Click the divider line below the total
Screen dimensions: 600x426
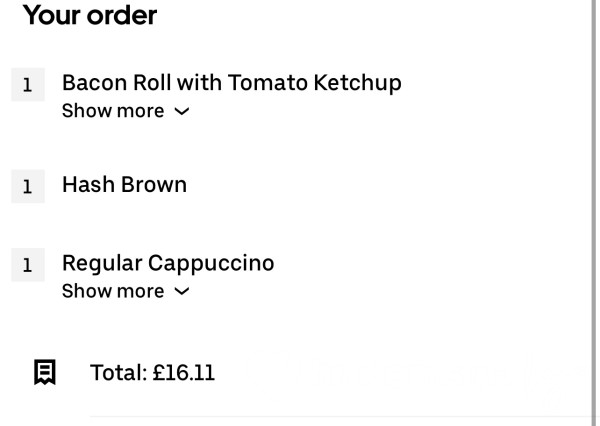point(341,416)
